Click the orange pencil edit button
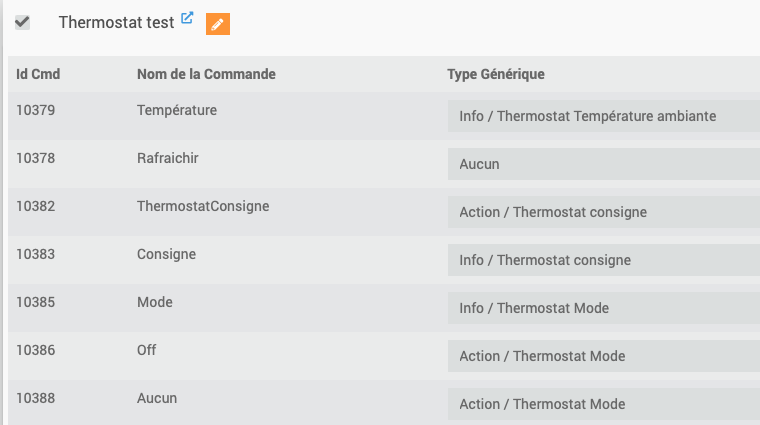Image resolution: width=760 pixels, height=425 pixels. point(218,24)
